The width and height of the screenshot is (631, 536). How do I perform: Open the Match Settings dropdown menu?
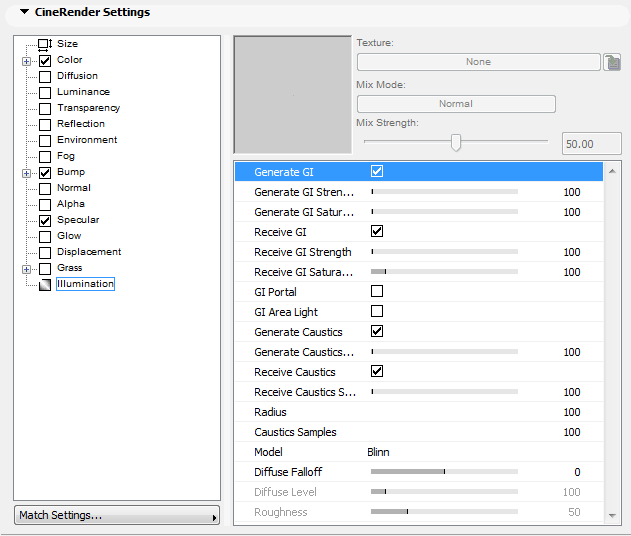116,516
